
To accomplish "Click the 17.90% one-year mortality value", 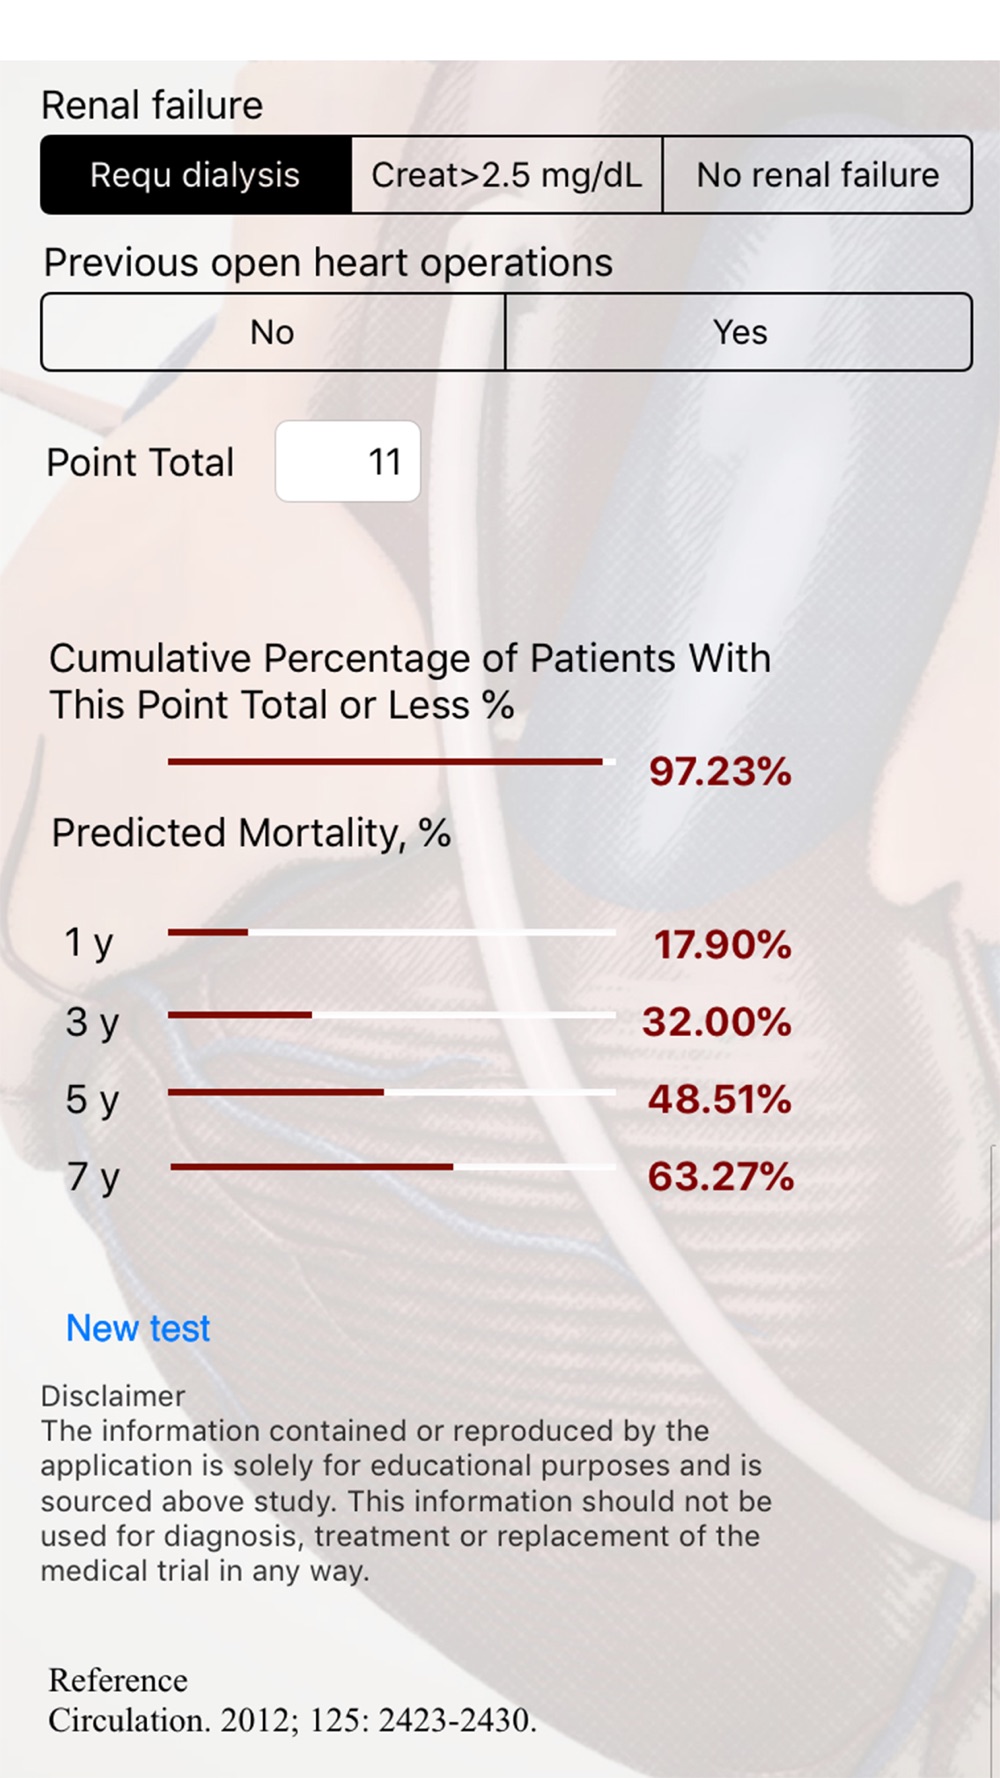I will point(722,944).
